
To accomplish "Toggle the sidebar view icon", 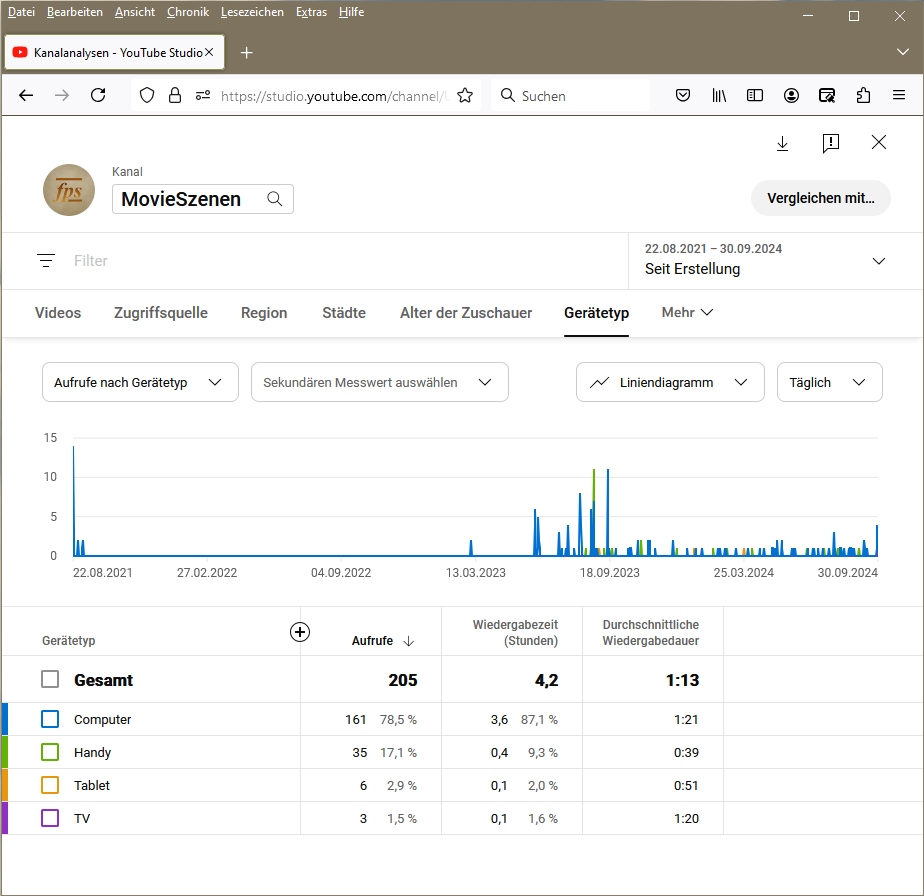I will pos(755,95).
